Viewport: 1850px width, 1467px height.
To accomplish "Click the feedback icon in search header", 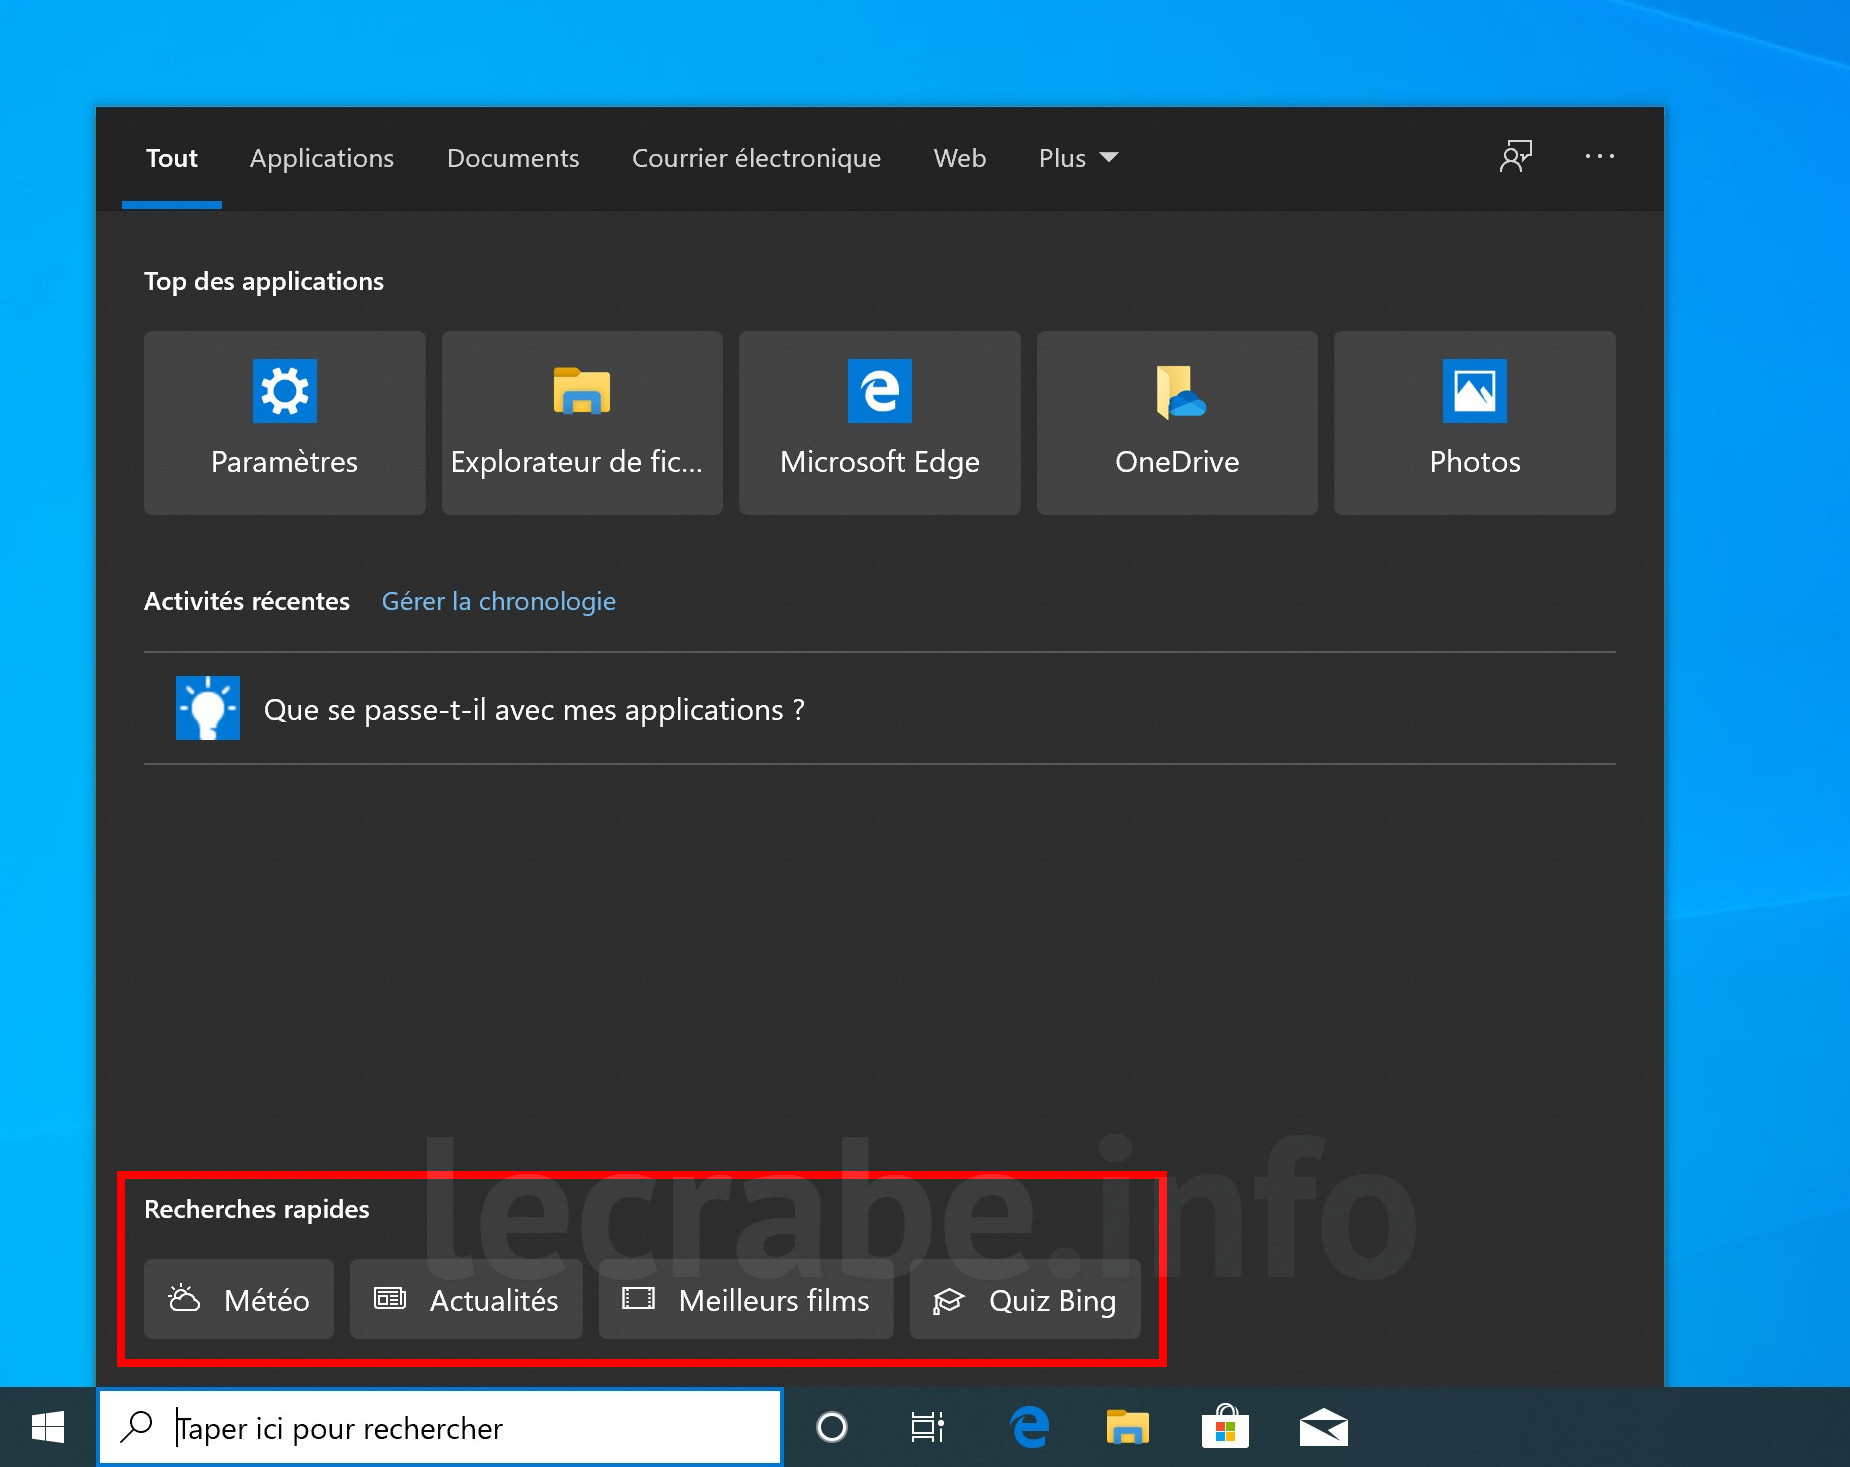I will (x=1516, y=157).
